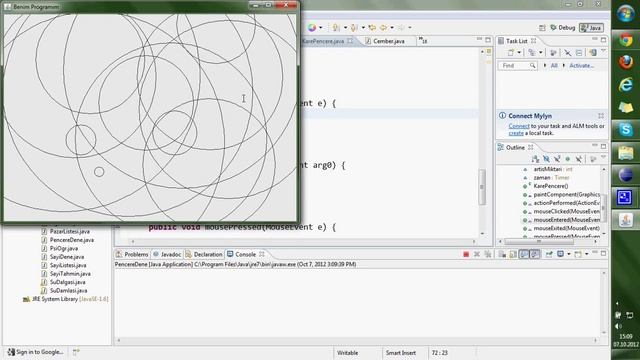Open dropdown next to colorful run icon

click(320, 28)
